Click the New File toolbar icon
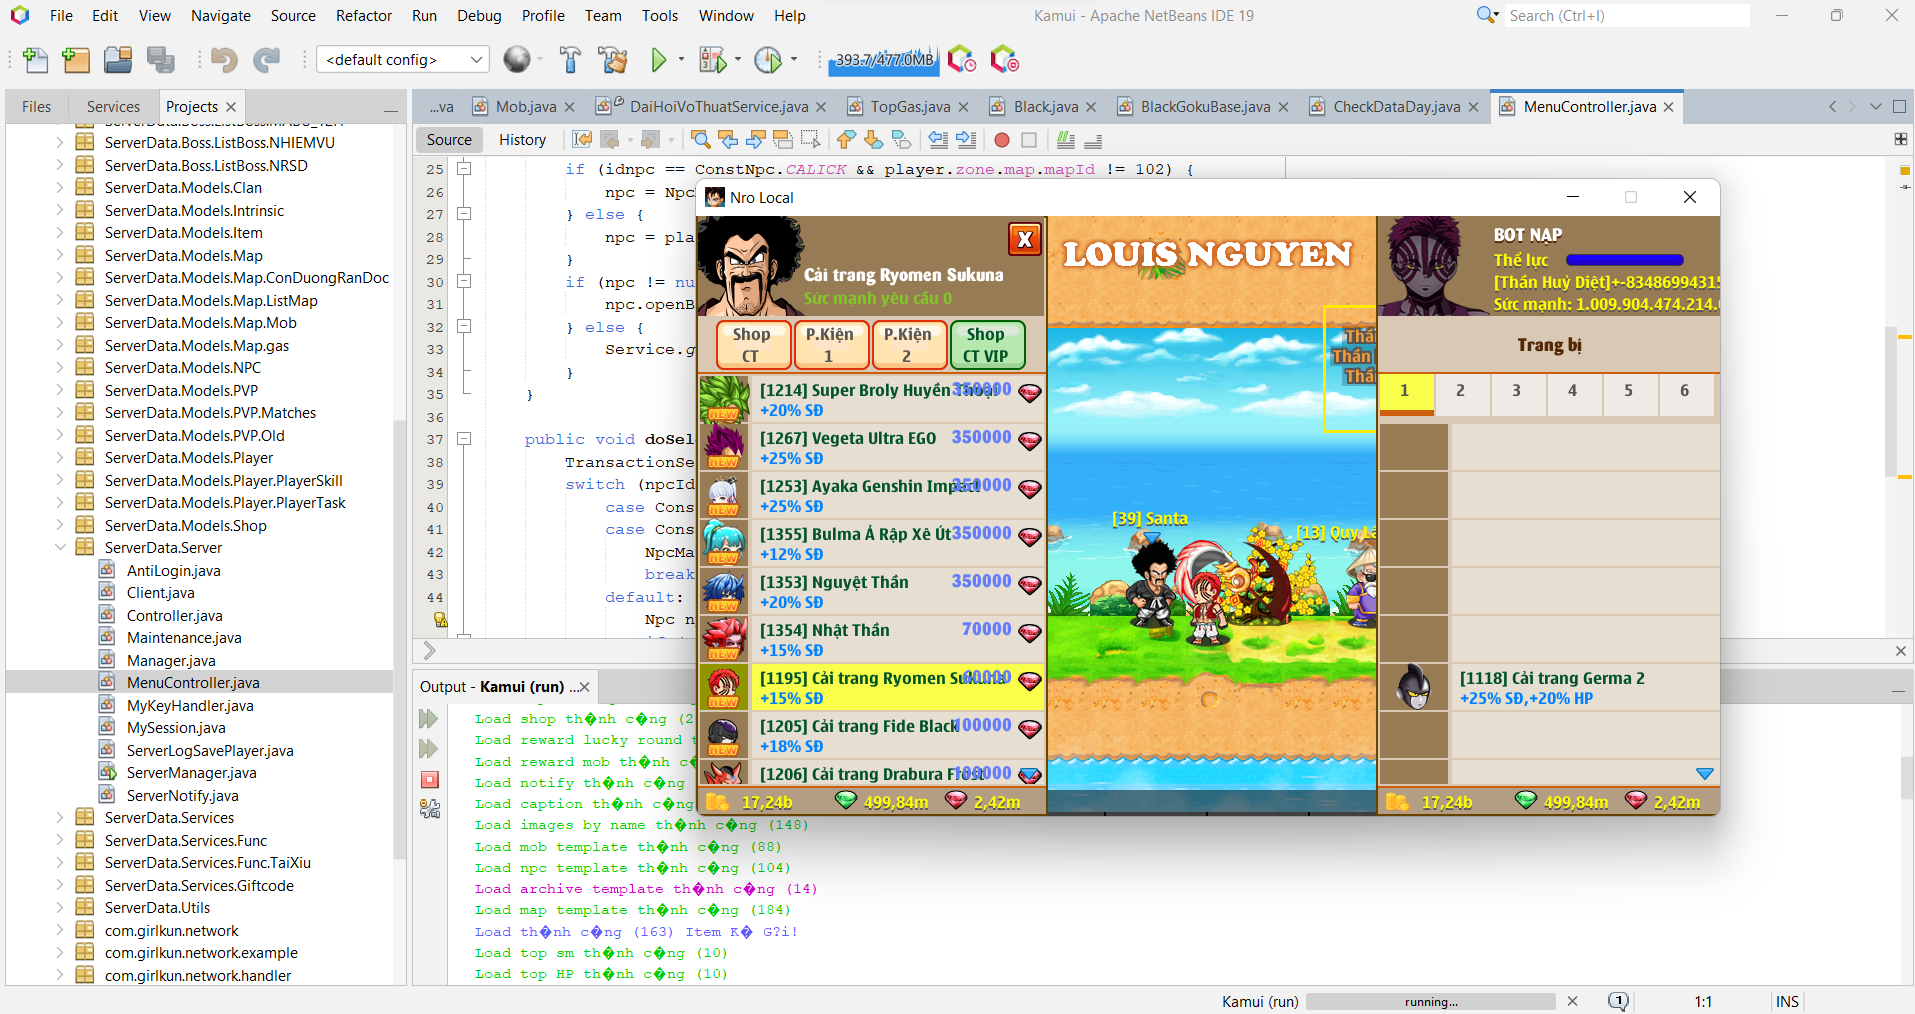The image size is (1915, 1014). coord(35,60)
